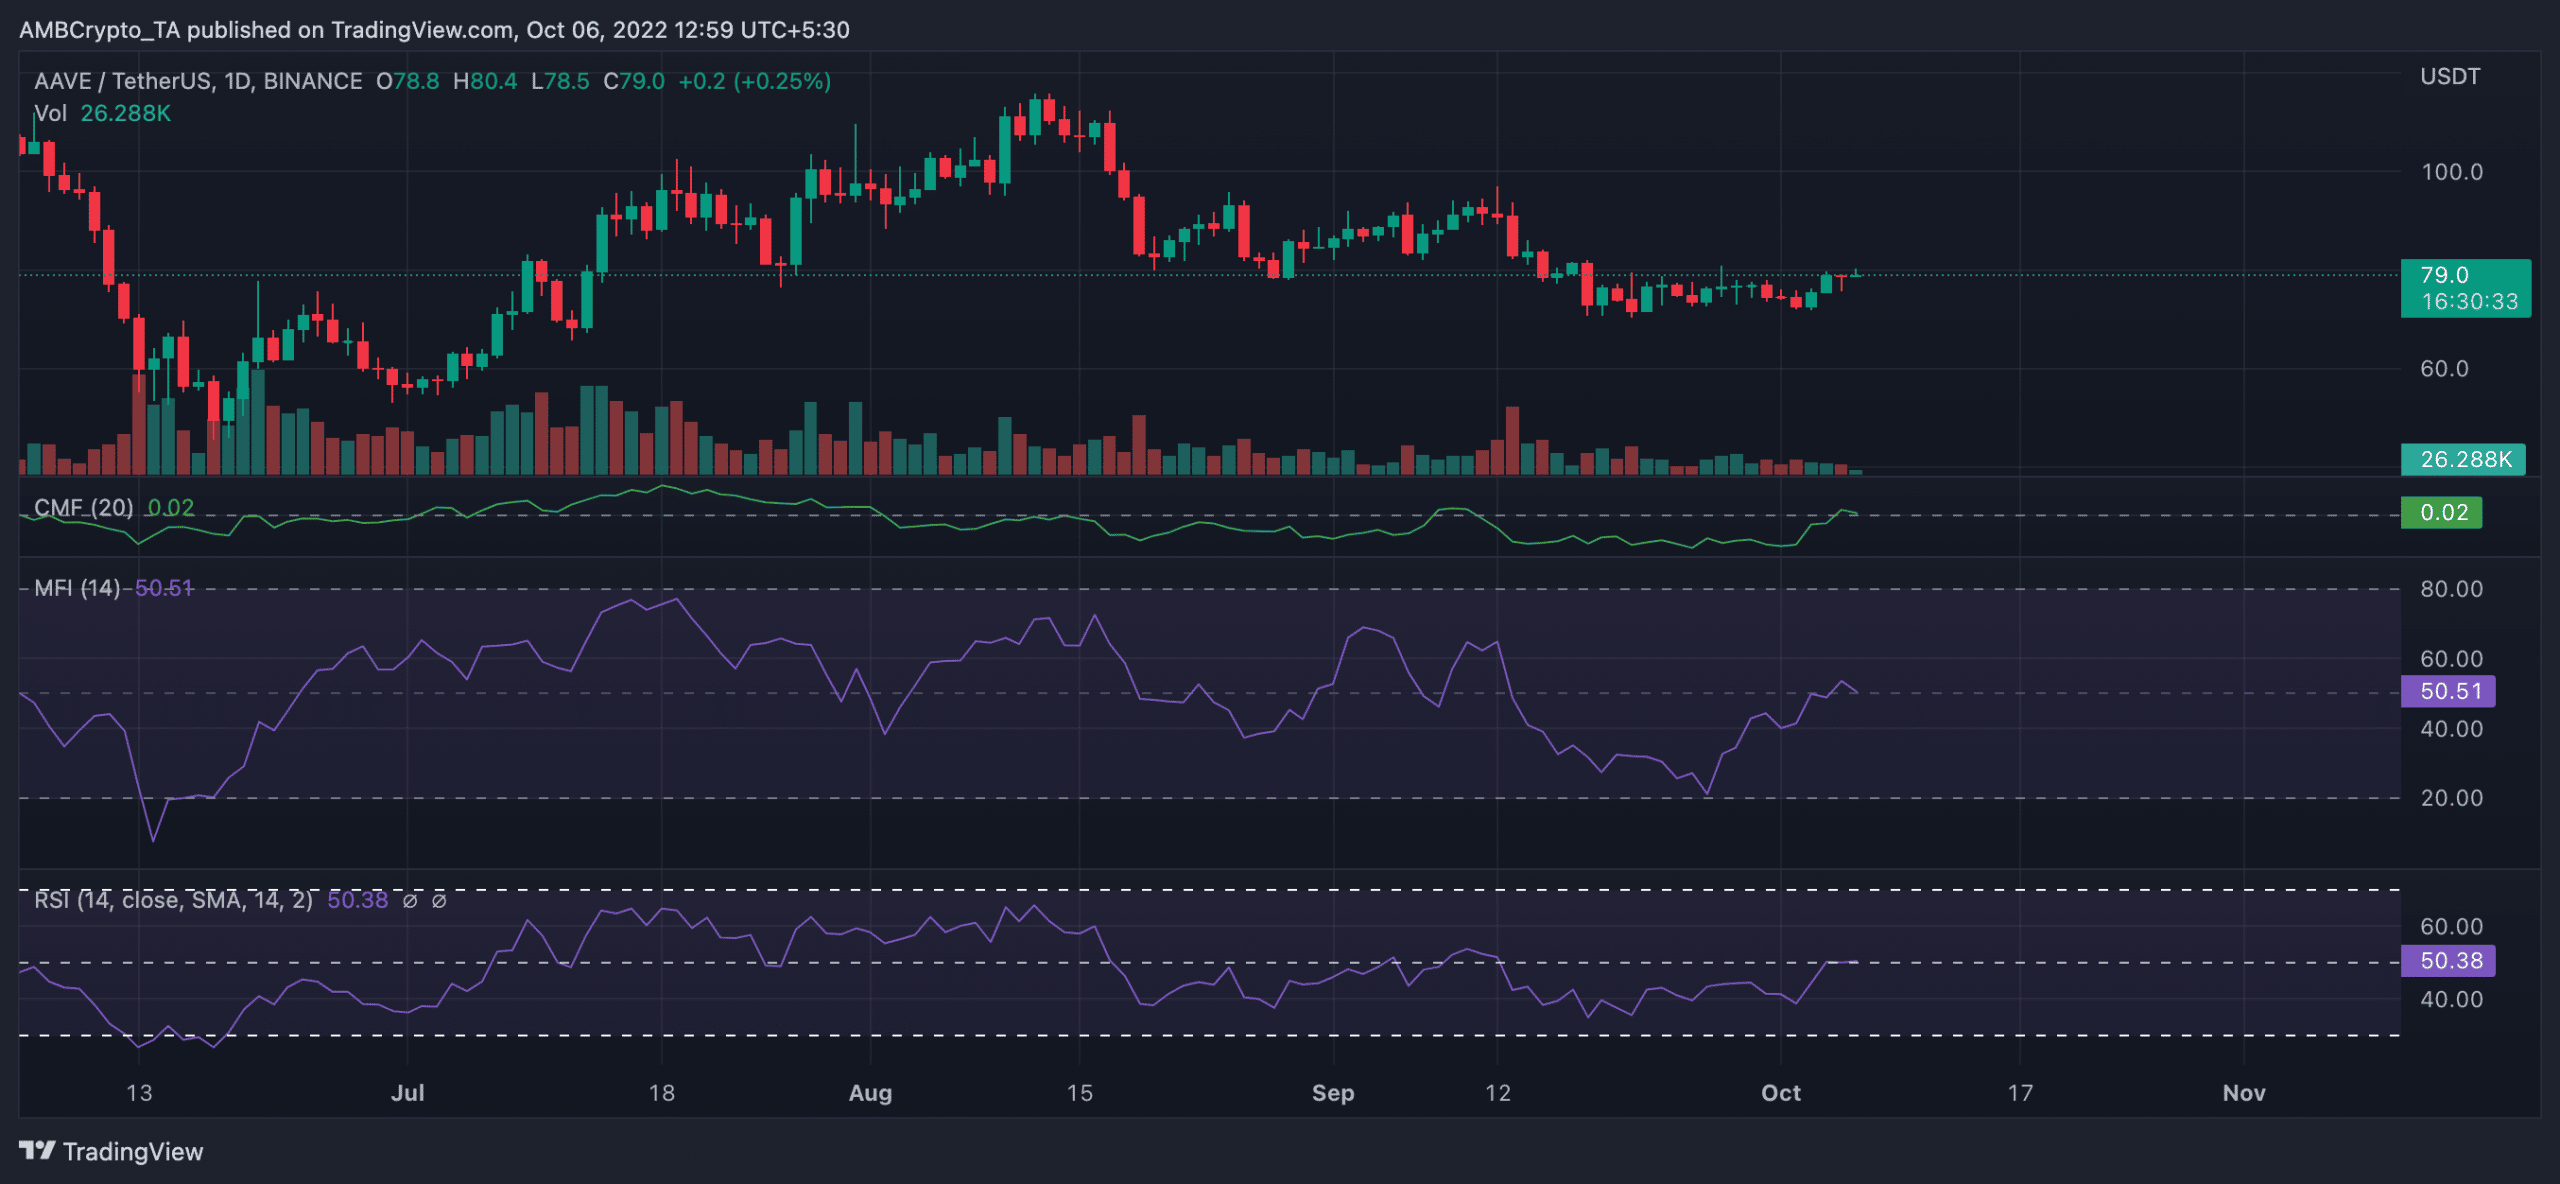
Task: Click the second ø icon beside the RSI value
Action: pyautogui.click(x=438, y=900)
